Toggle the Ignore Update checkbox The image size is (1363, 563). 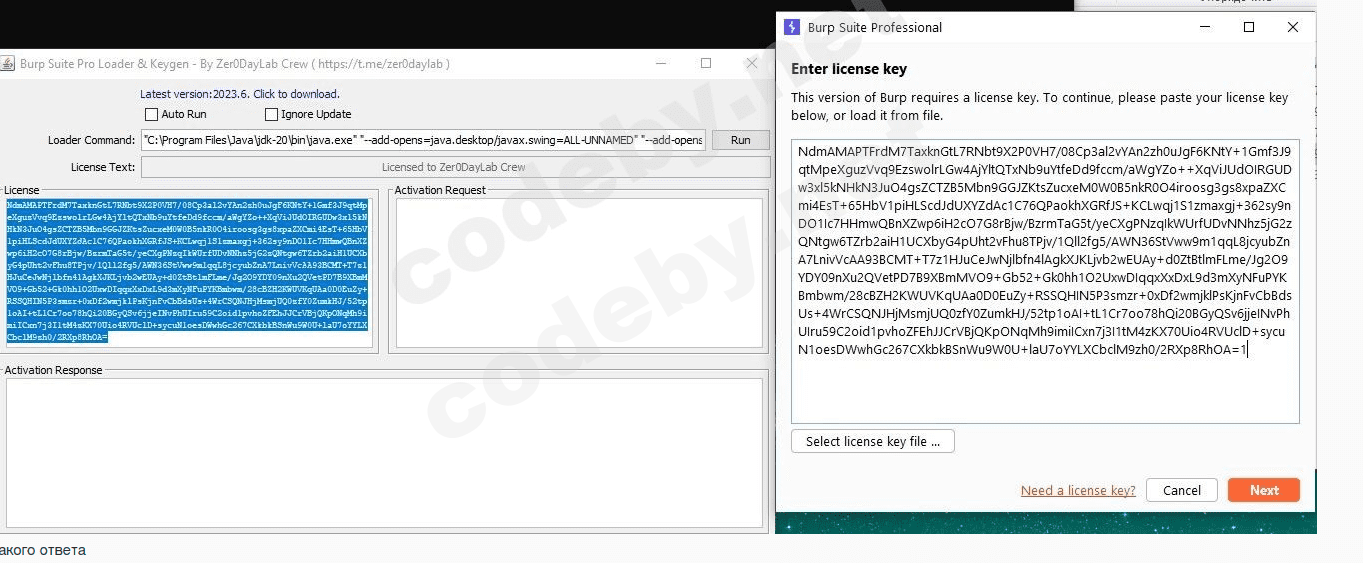coord(271,115)
